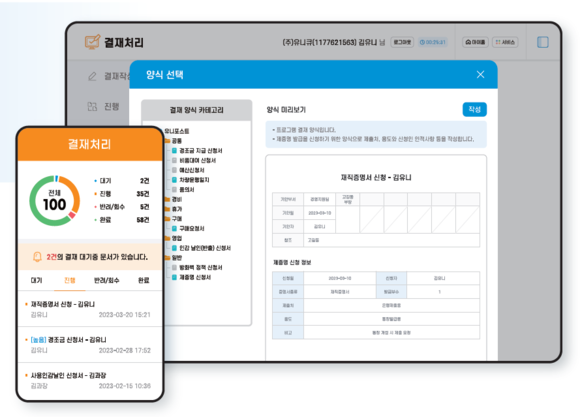
Task: Click the 제증명 신청 정보 section heading
Action: click(x=292, y=262)
